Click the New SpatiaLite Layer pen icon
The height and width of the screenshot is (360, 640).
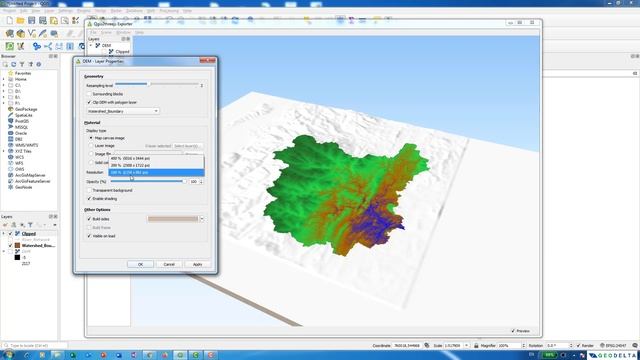tap(42, 33)
